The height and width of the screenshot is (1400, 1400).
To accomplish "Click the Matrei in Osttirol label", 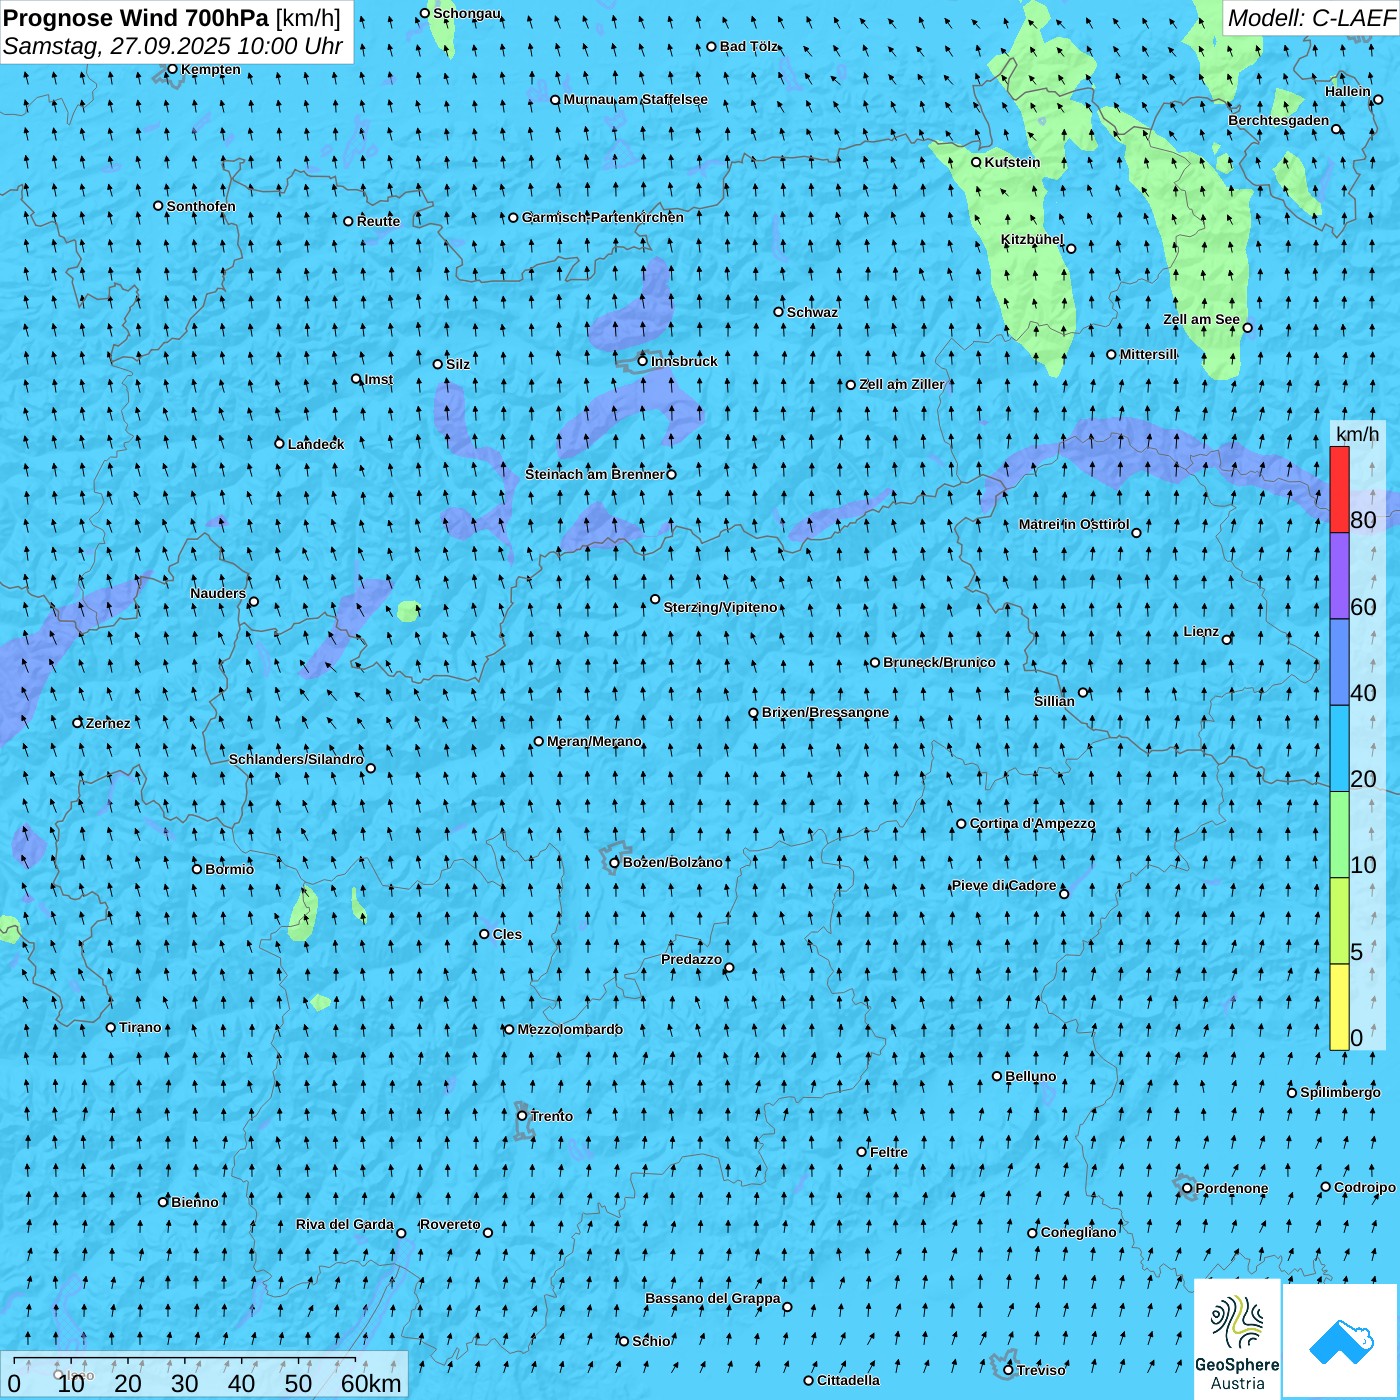I will [1074, 524].
